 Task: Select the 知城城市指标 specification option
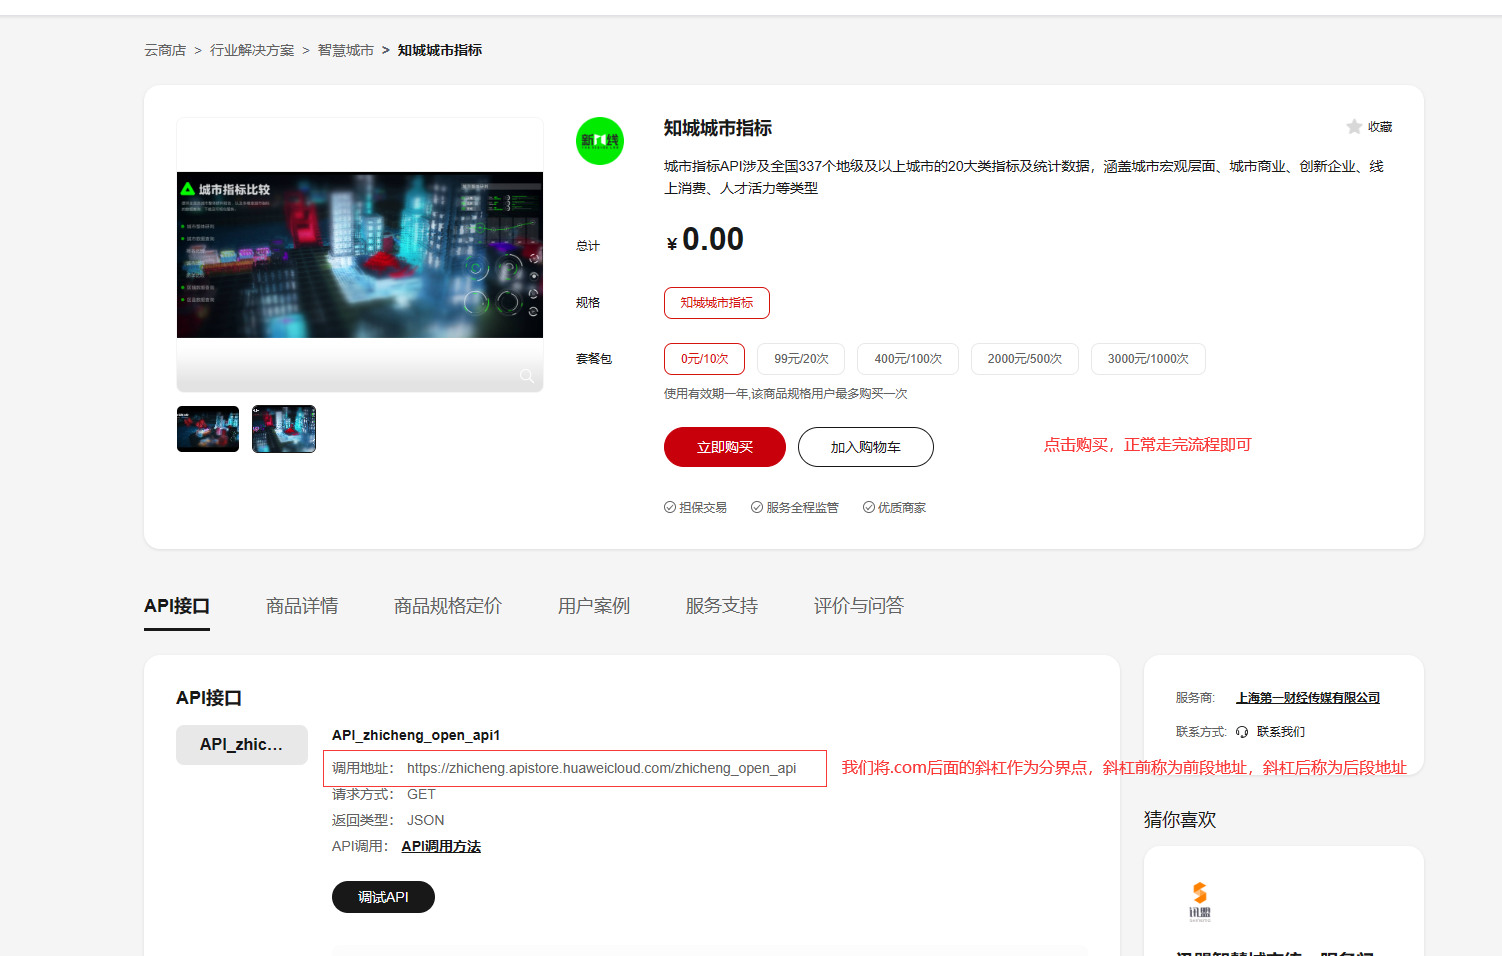(717, 303)
